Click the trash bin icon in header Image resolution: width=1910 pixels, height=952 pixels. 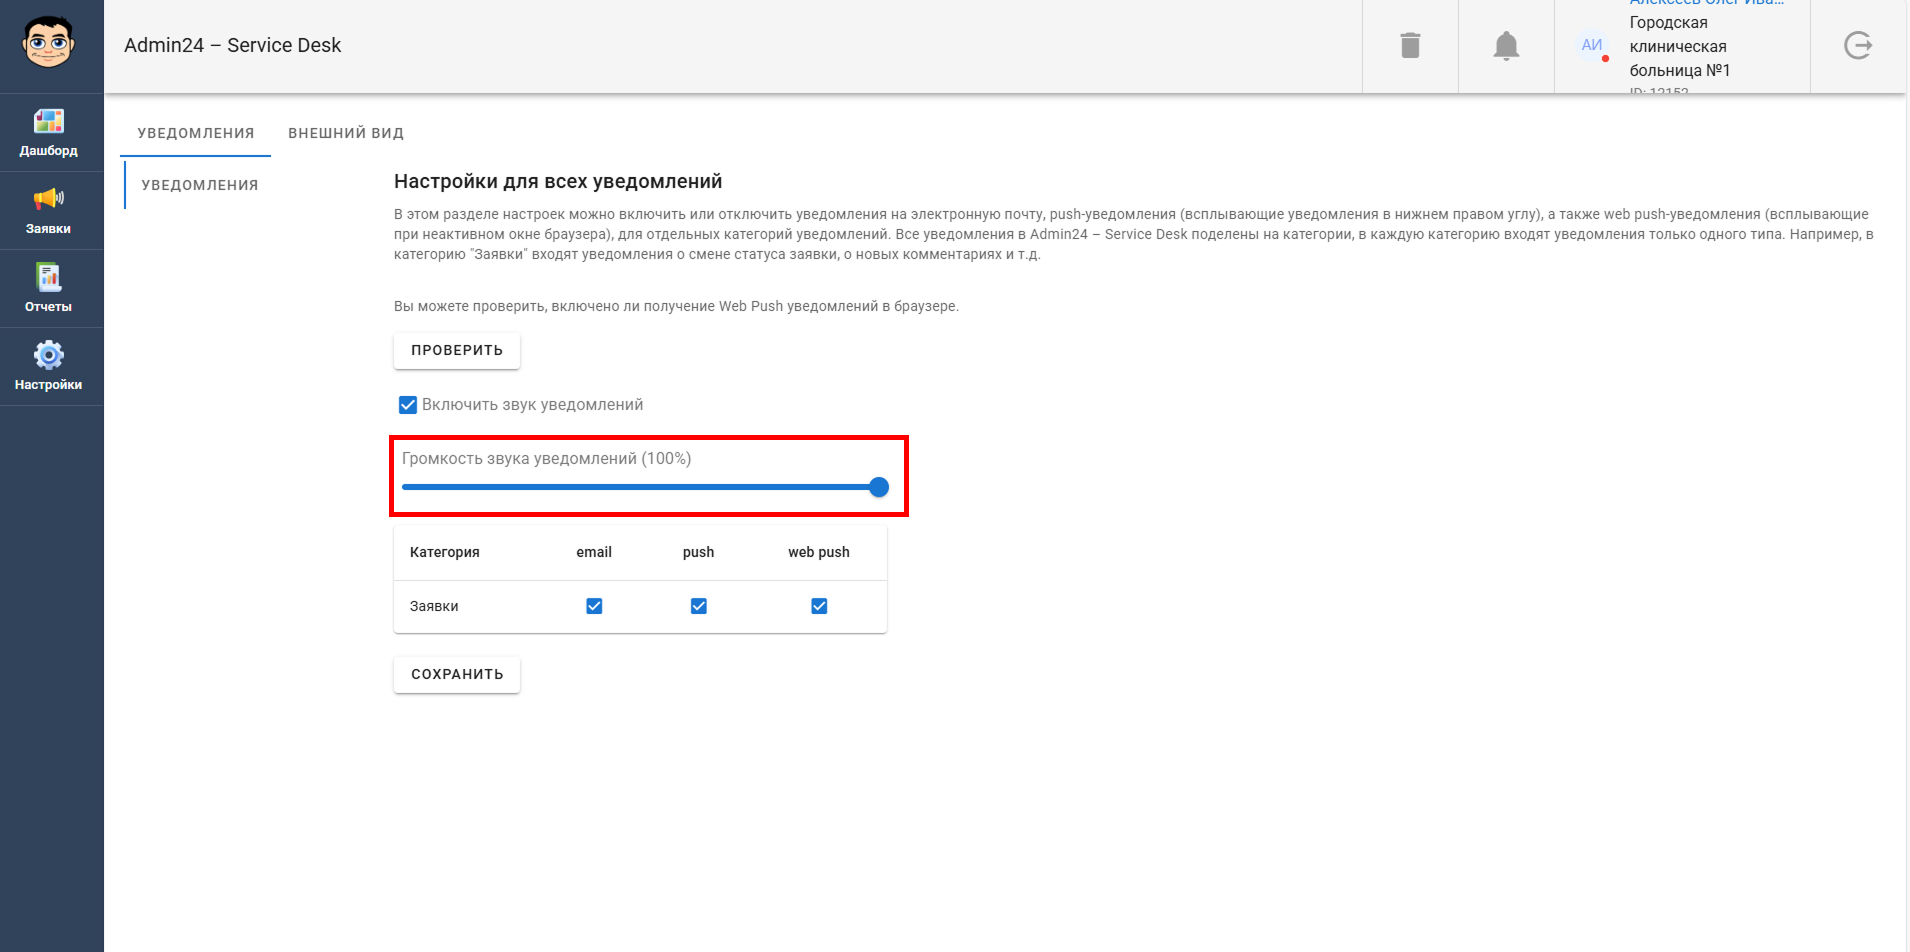click(1410, 45)
